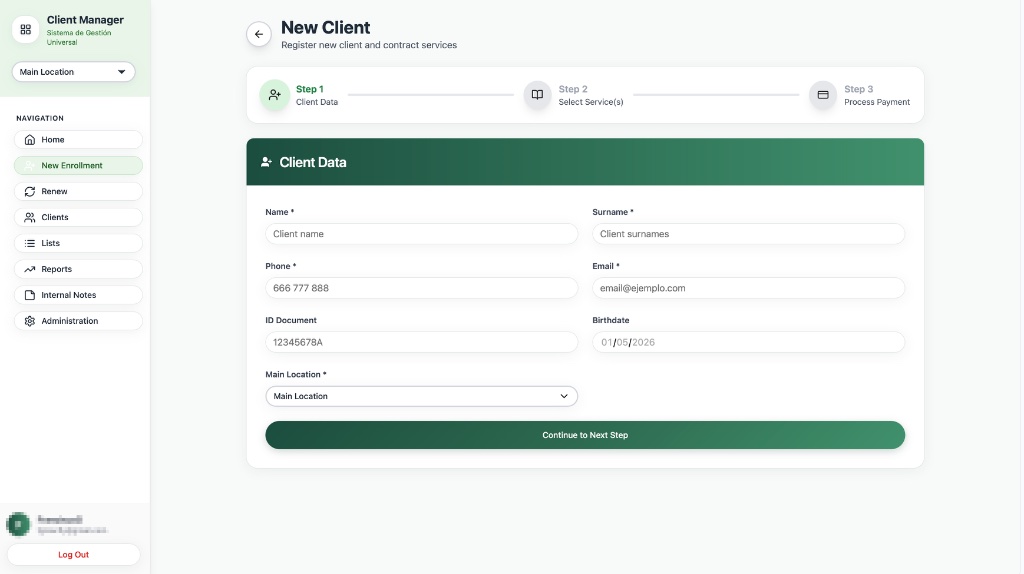Click the Reports trend-line icon
Viewport: 1024px width, 574px height.
(29, 269)
